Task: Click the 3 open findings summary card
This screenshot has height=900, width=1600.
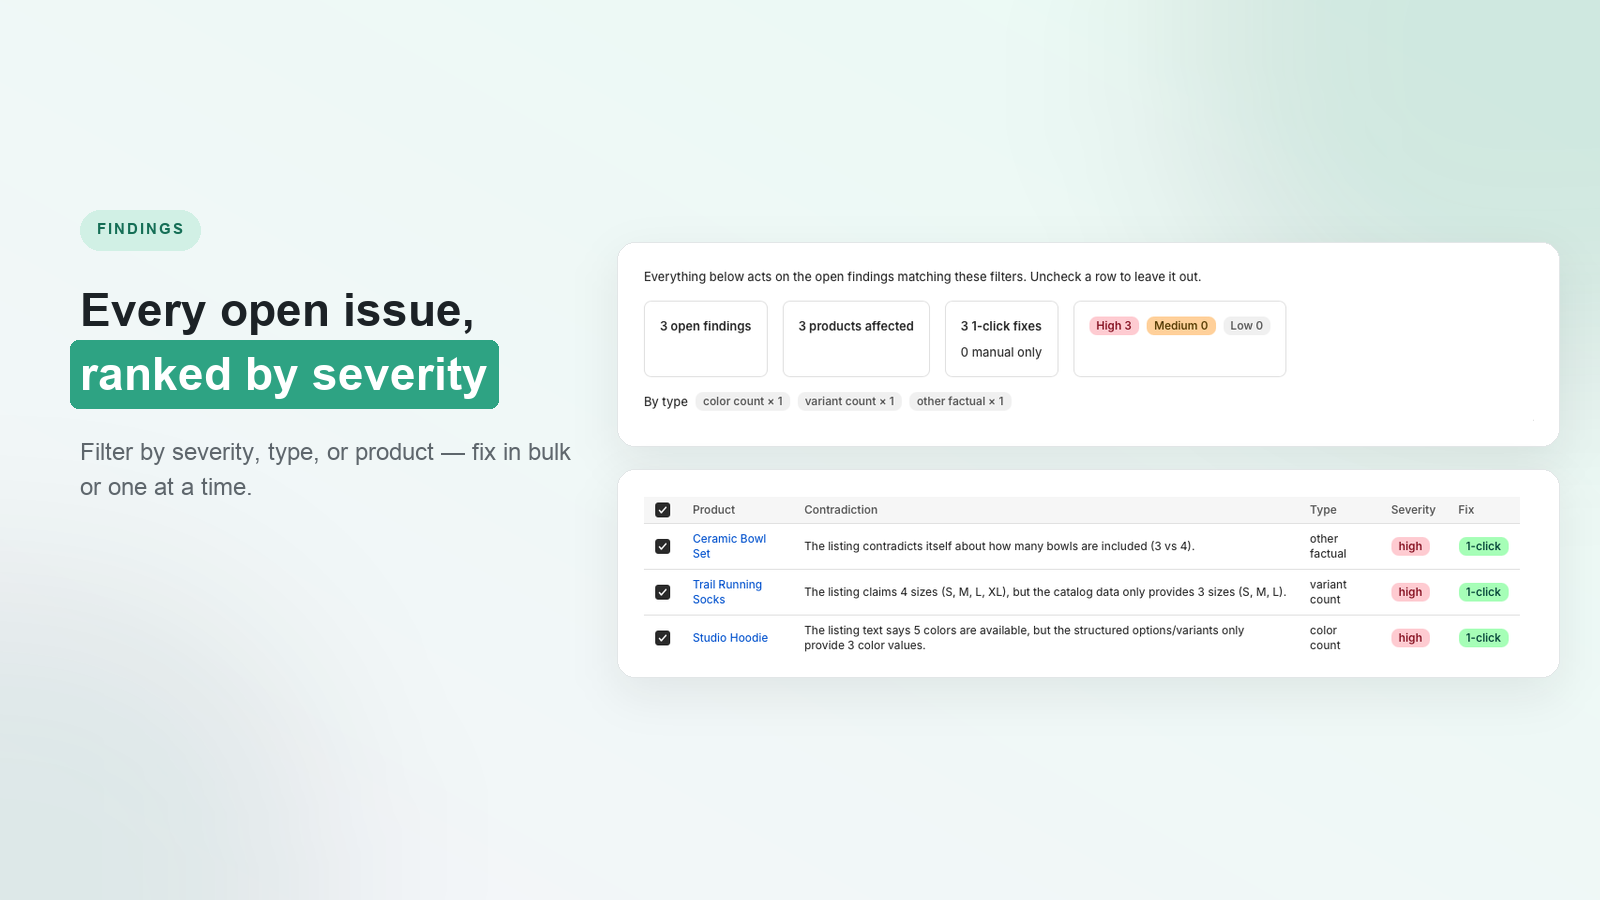Action: [x=706, y=339]
